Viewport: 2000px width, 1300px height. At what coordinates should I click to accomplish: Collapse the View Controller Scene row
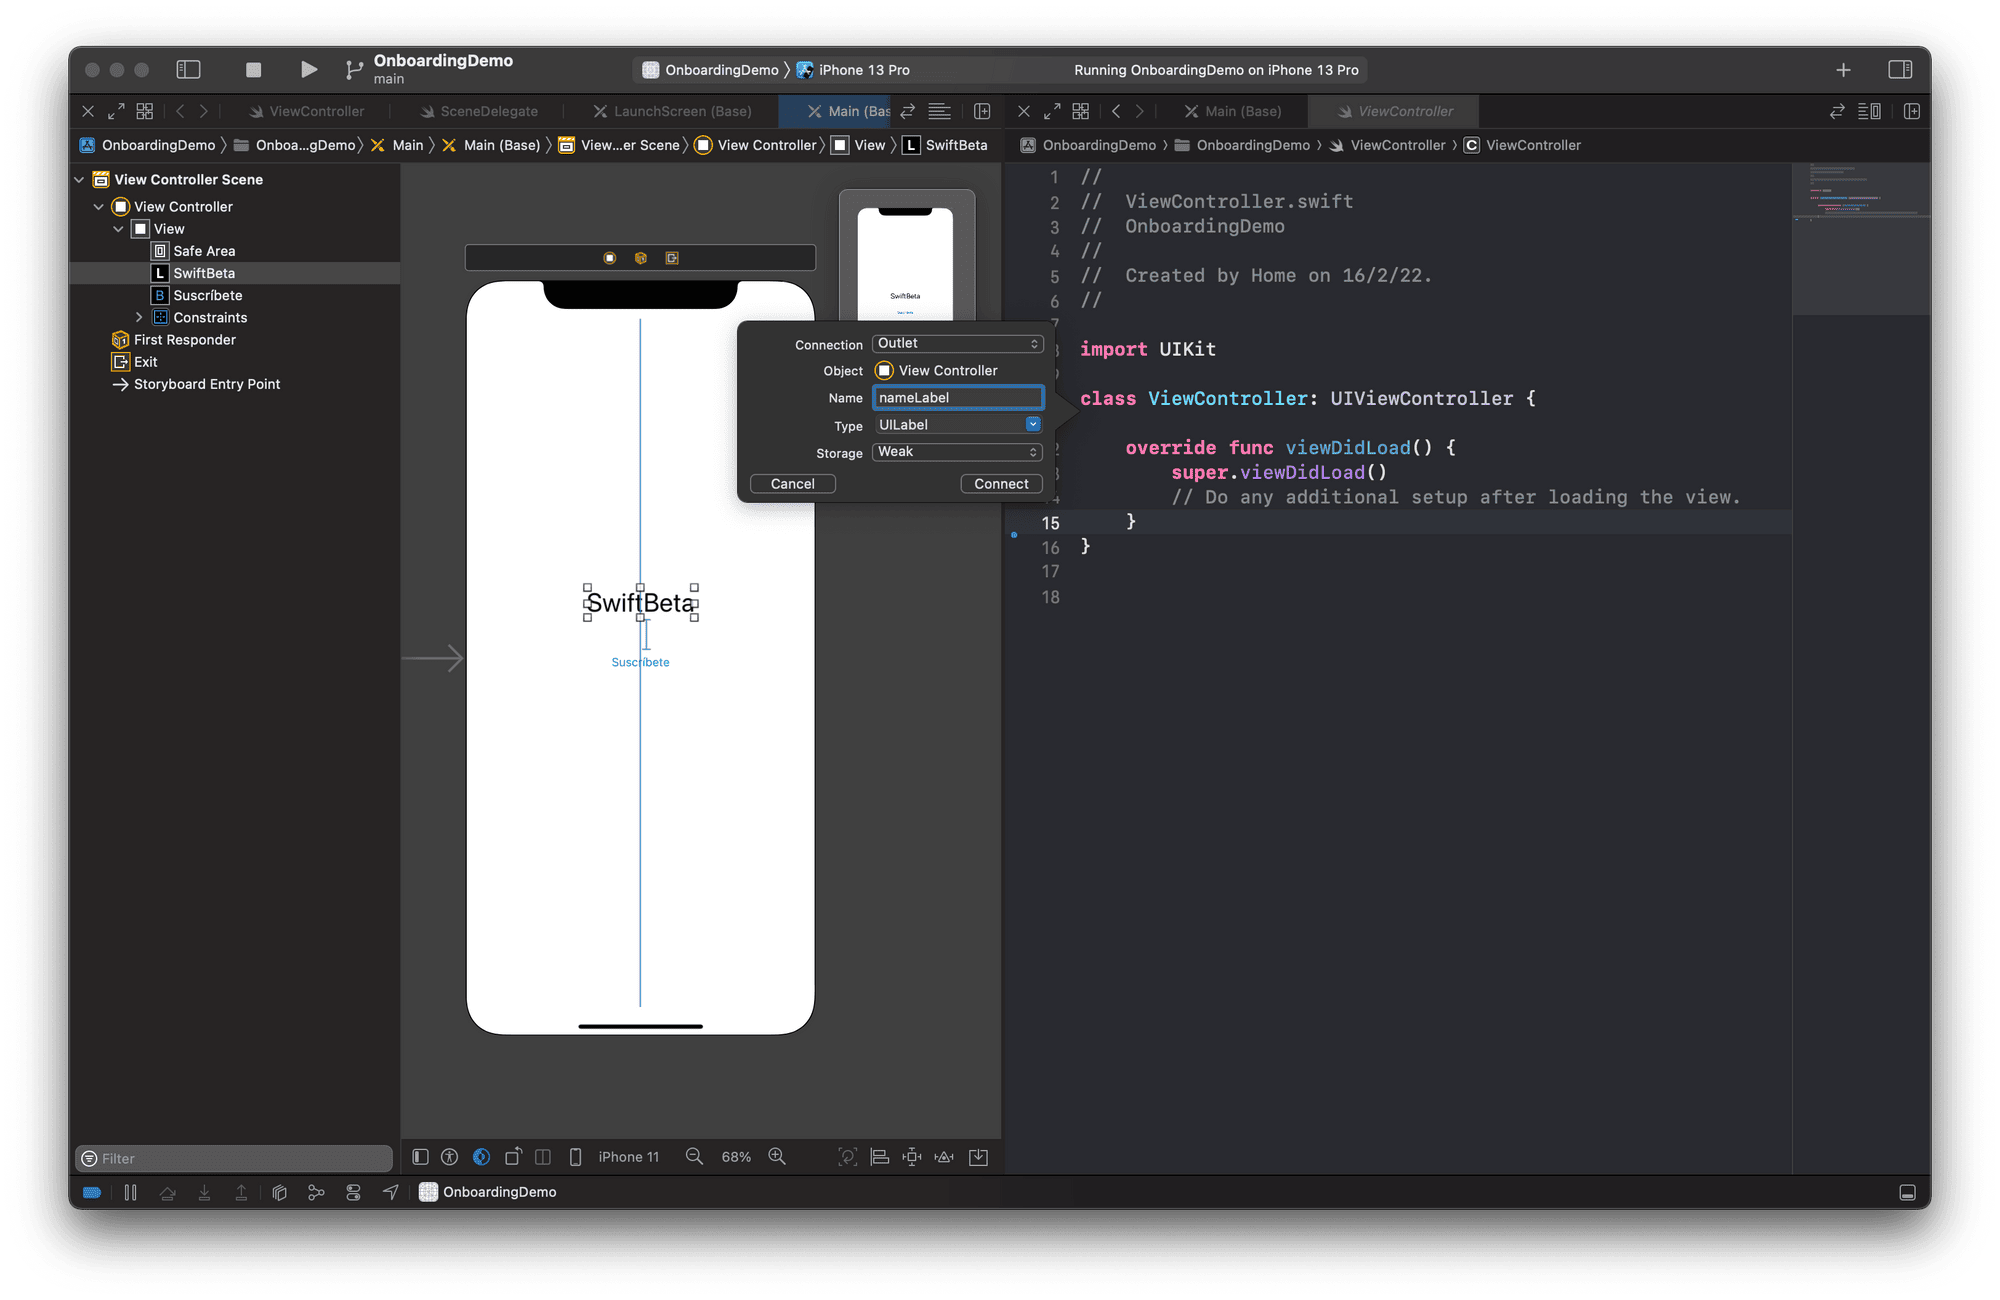79,179
